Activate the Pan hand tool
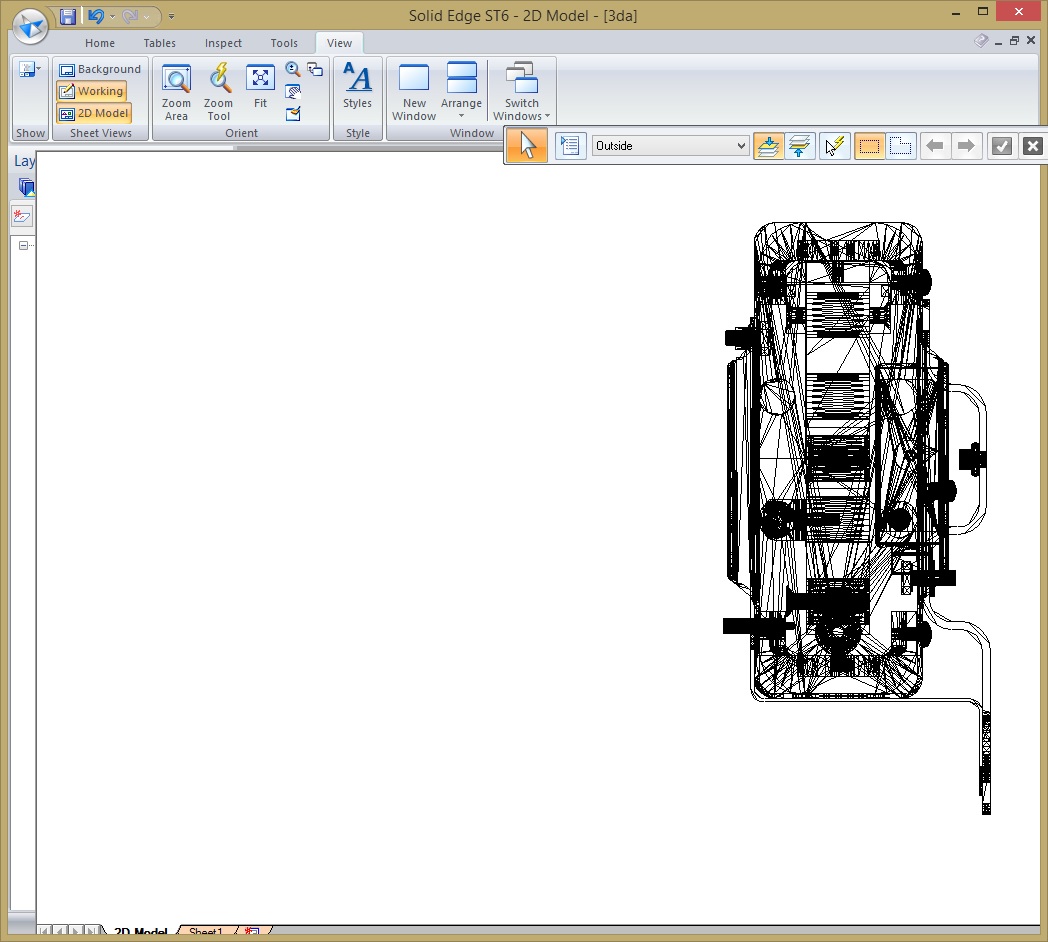 tap(293, 92)
